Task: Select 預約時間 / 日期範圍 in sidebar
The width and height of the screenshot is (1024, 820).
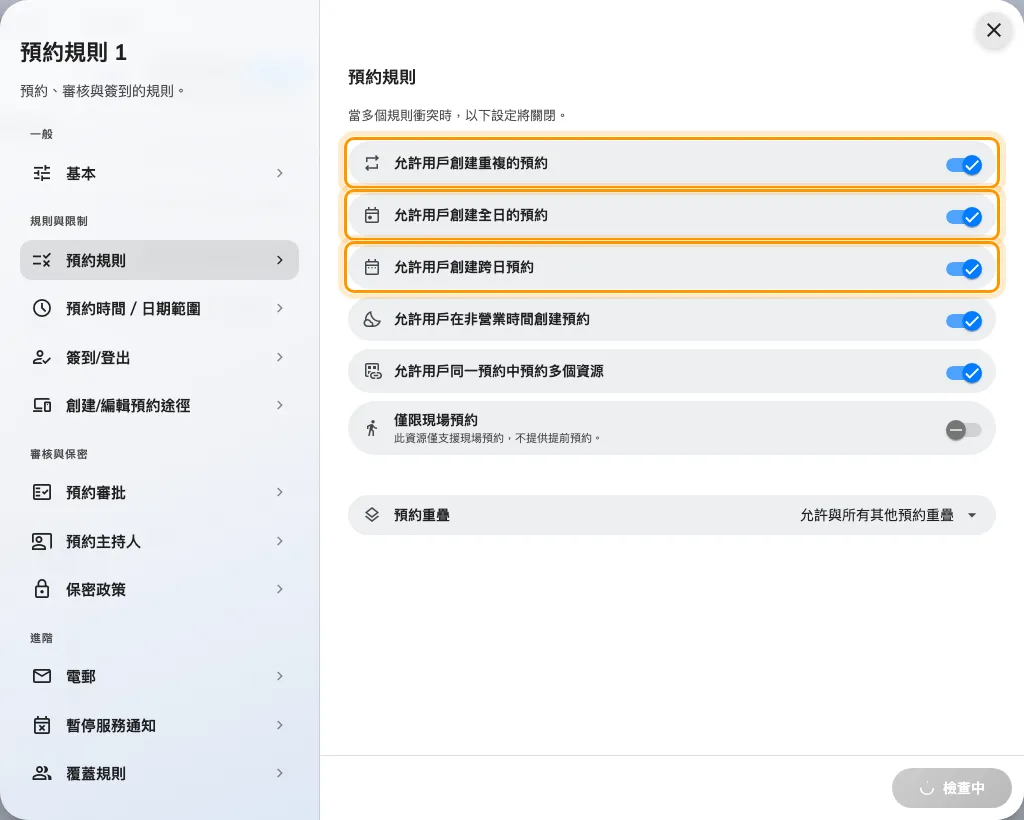Action: click(x=159, y=308)
